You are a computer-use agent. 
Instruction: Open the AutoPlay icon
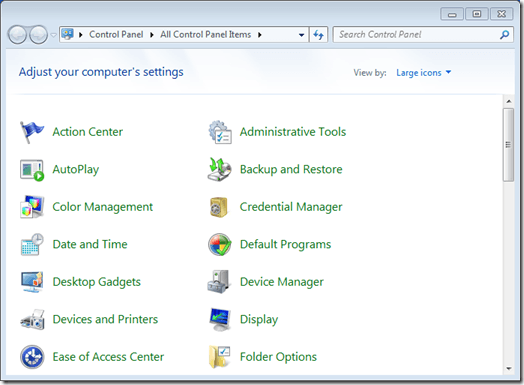coord(32,170)
